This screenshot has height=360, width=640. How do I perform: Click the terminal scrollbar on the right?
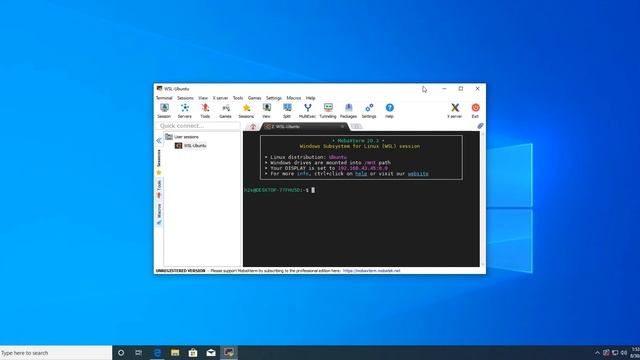[482, 199]
